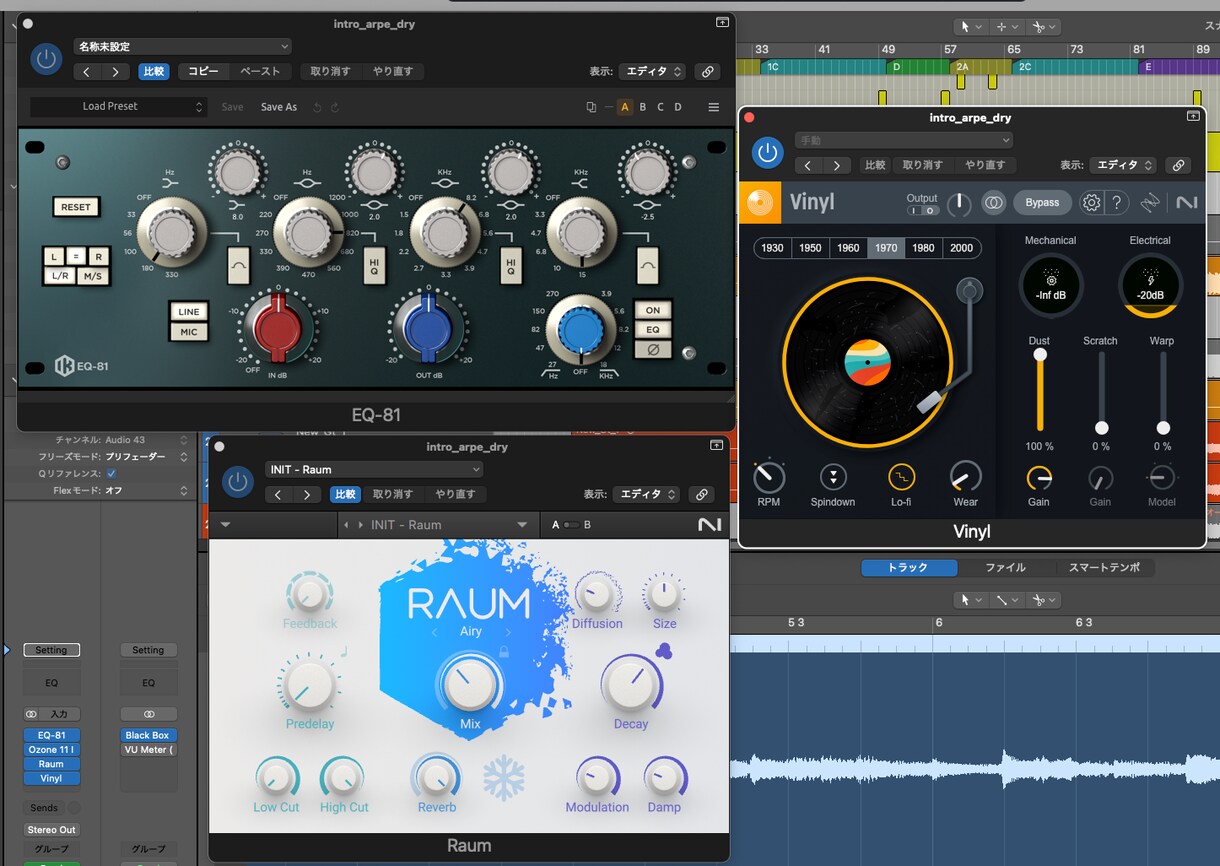Click the Vinyl help question mark icon
1220x866 pixels.
[1117, 203]
